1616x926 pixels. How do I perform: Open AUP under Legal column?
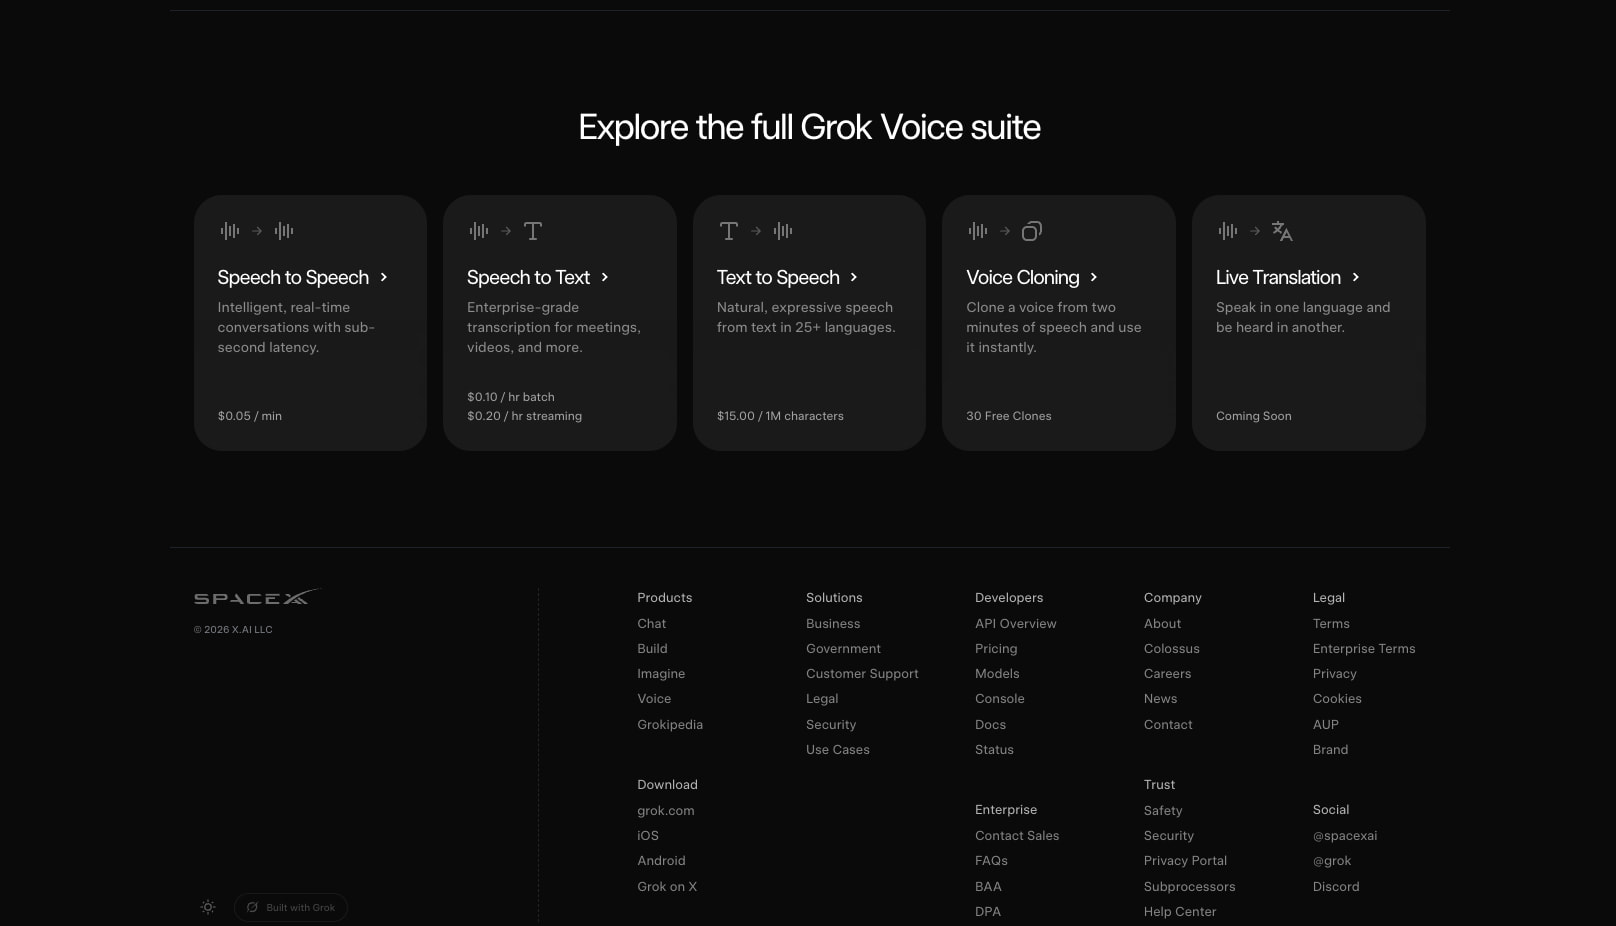[x=1325, y=724]
